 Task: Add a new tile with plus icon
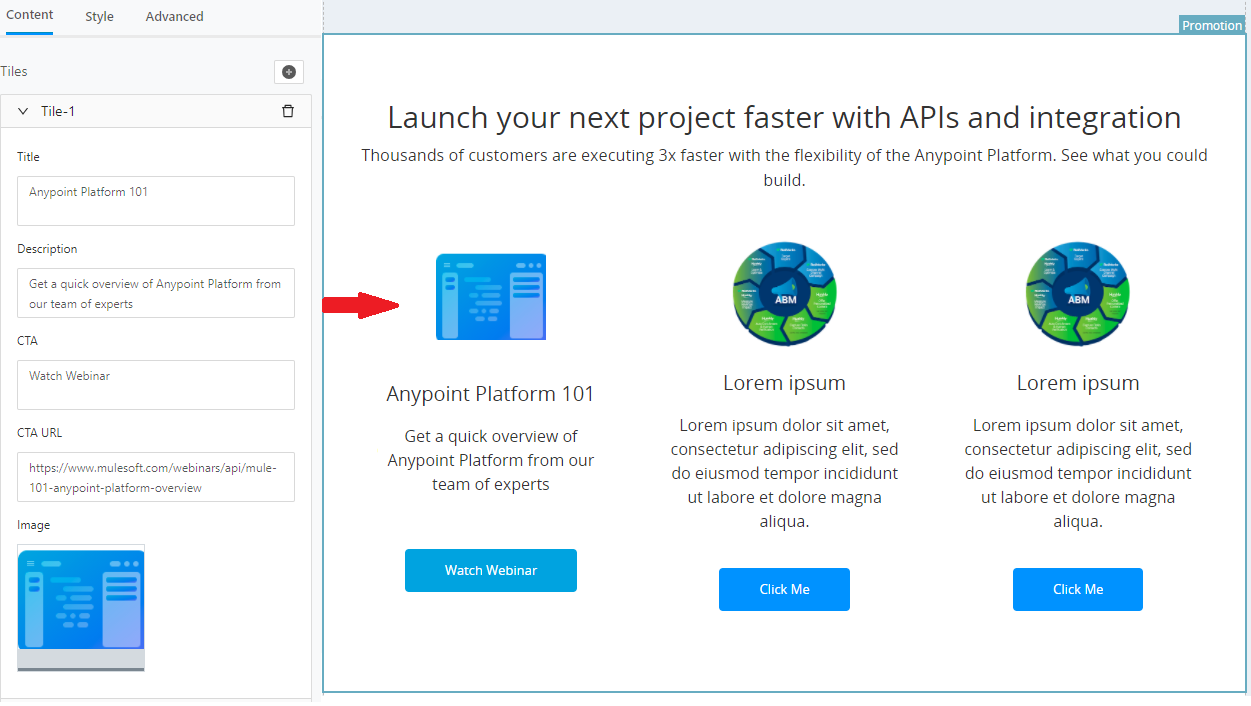[289, 72]
